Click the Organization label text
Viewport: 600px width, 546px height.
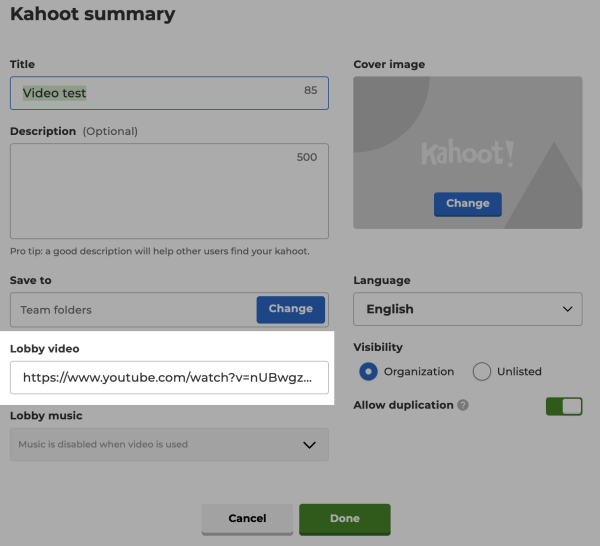point(419,372)
